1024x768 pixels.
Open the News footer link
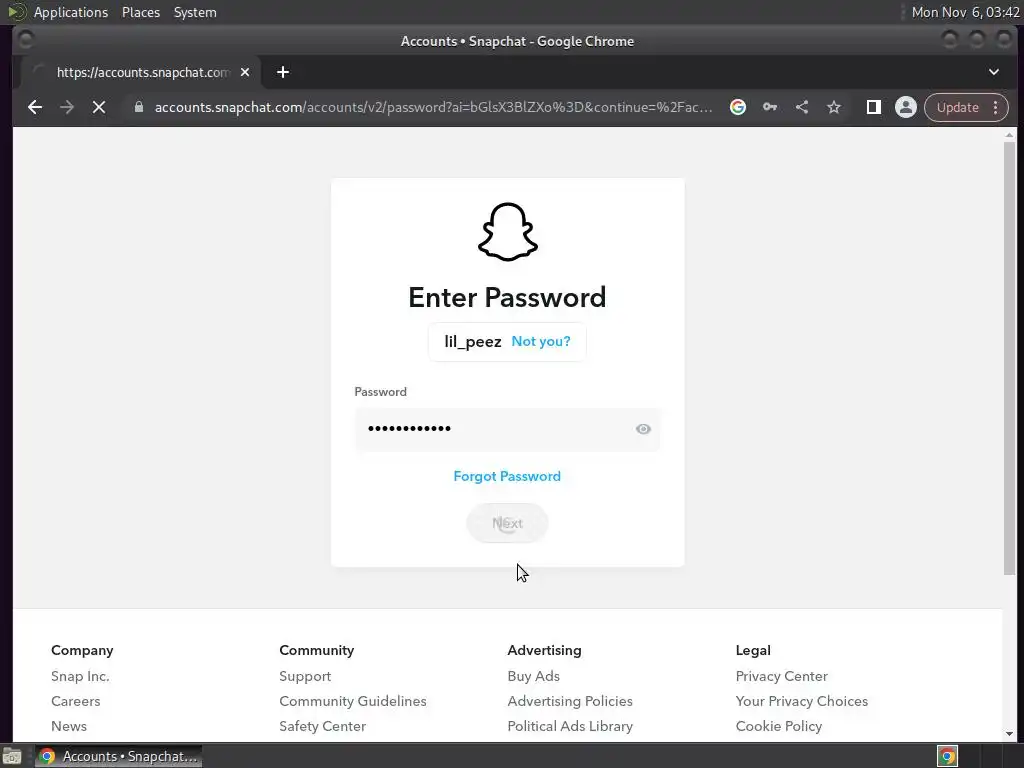tap(69, 726)
